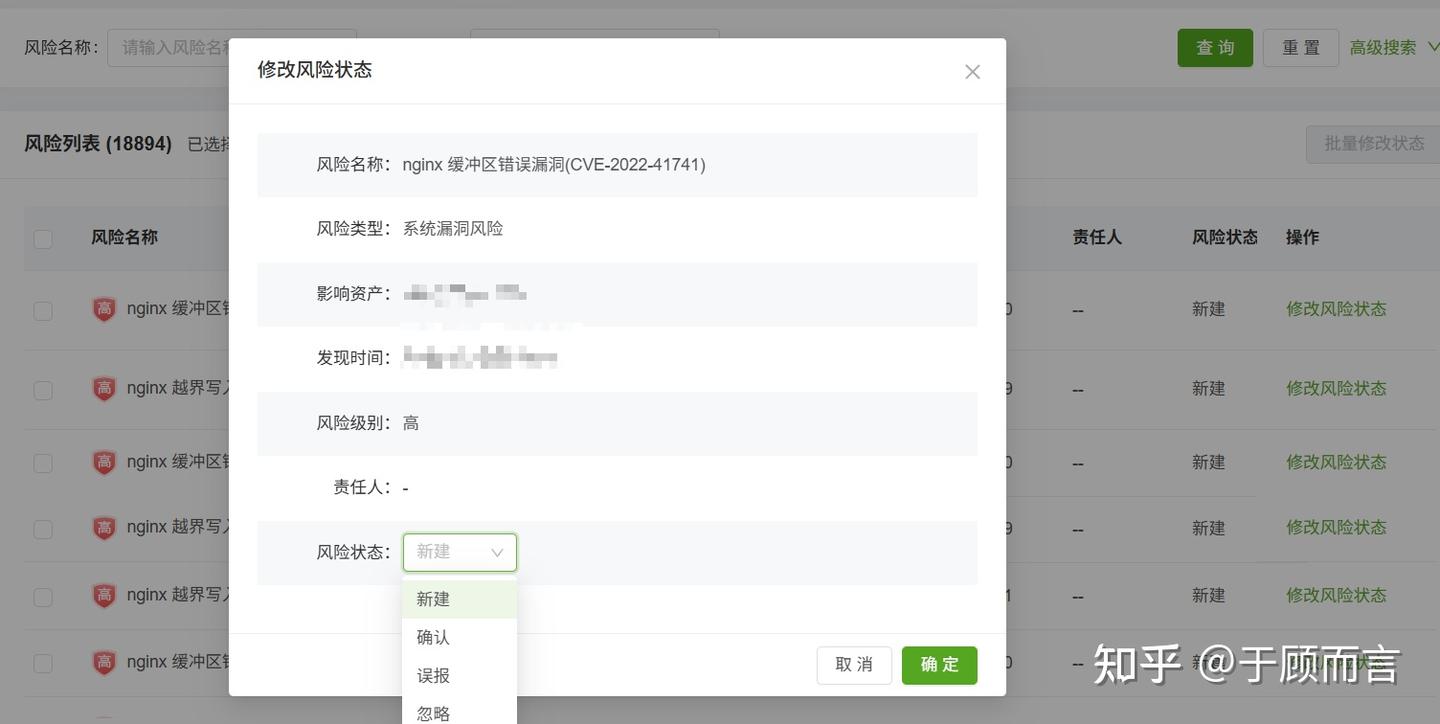Click the green 查询 button
This screenshot has width=1440, height=724.
1215,48
